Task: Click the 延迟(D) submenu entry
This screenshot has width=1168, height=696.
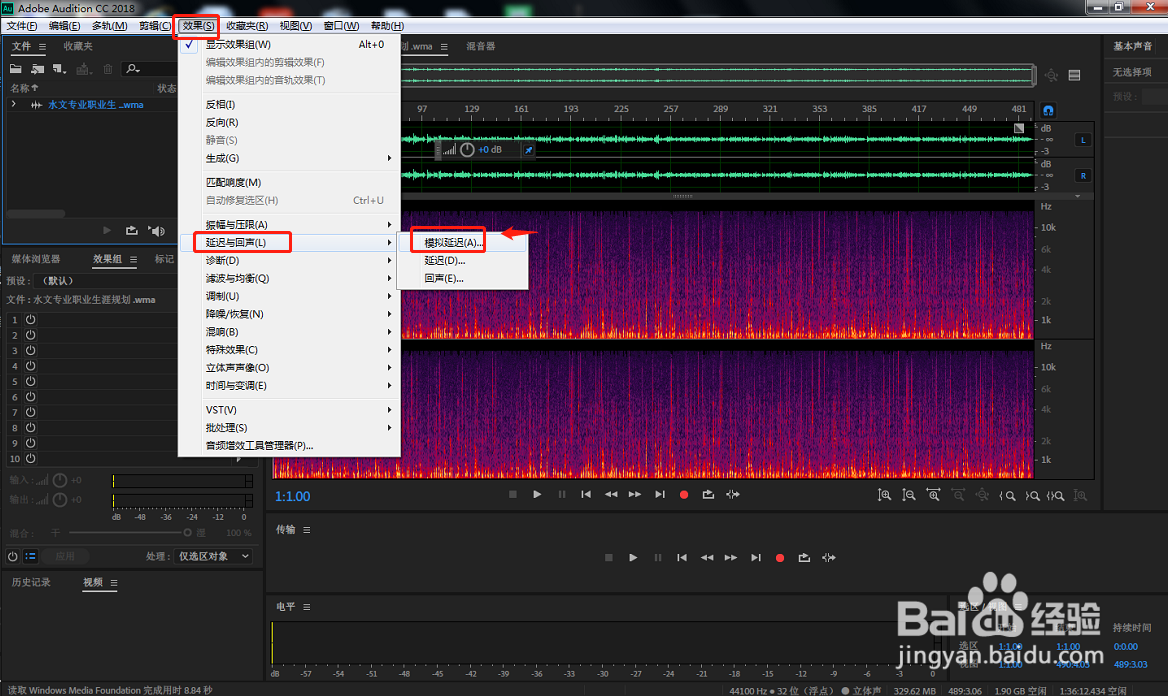Action: pos(462,260)
